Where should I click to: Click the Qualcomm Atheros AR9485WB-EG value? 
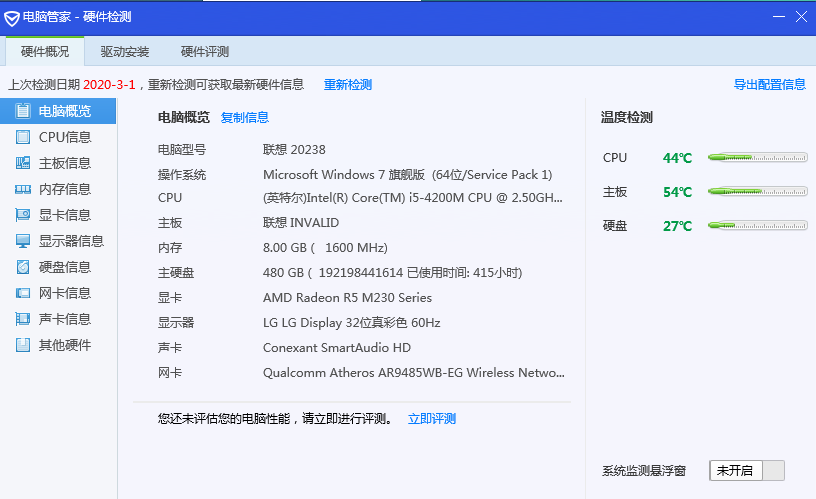tap(414, 373)
